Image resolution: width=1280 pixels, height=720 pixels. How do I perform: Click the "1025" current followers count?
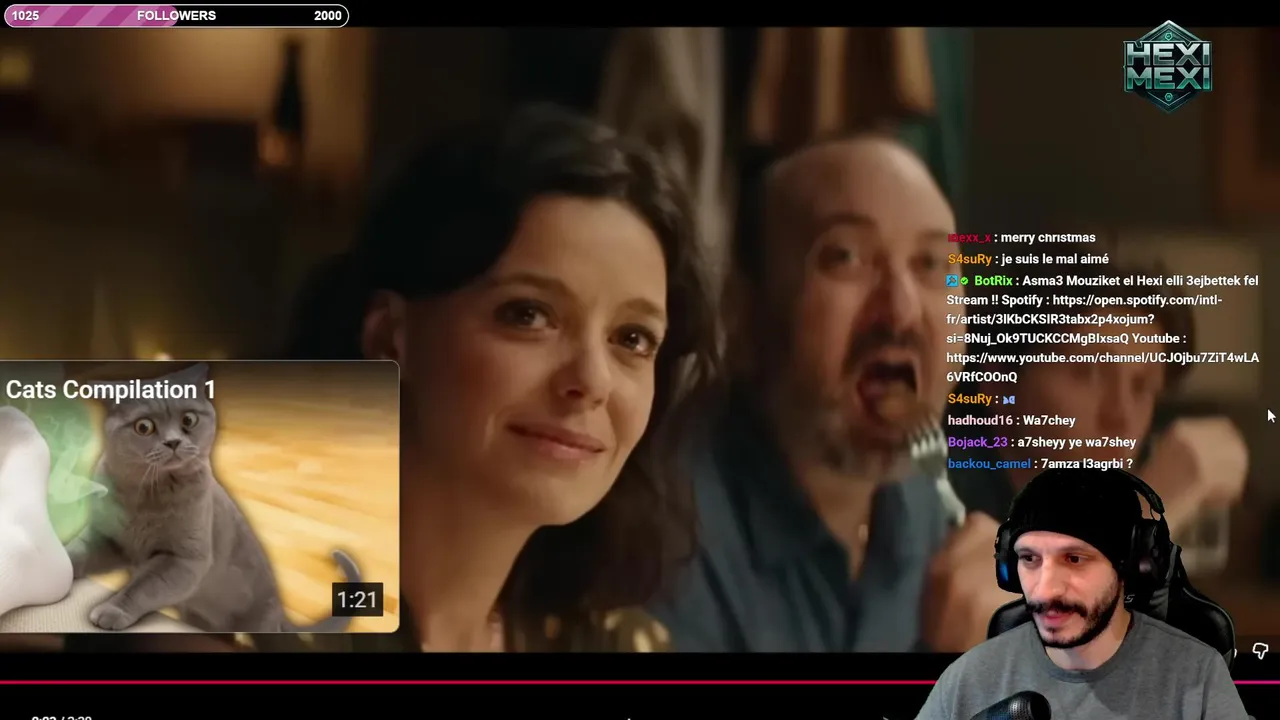(x=25, y=15)
